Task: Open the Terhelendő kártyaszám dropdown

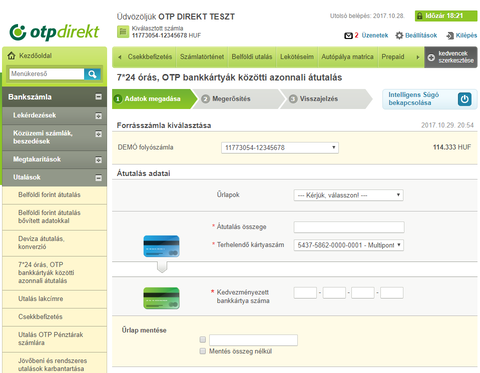Action: [348, 245]
